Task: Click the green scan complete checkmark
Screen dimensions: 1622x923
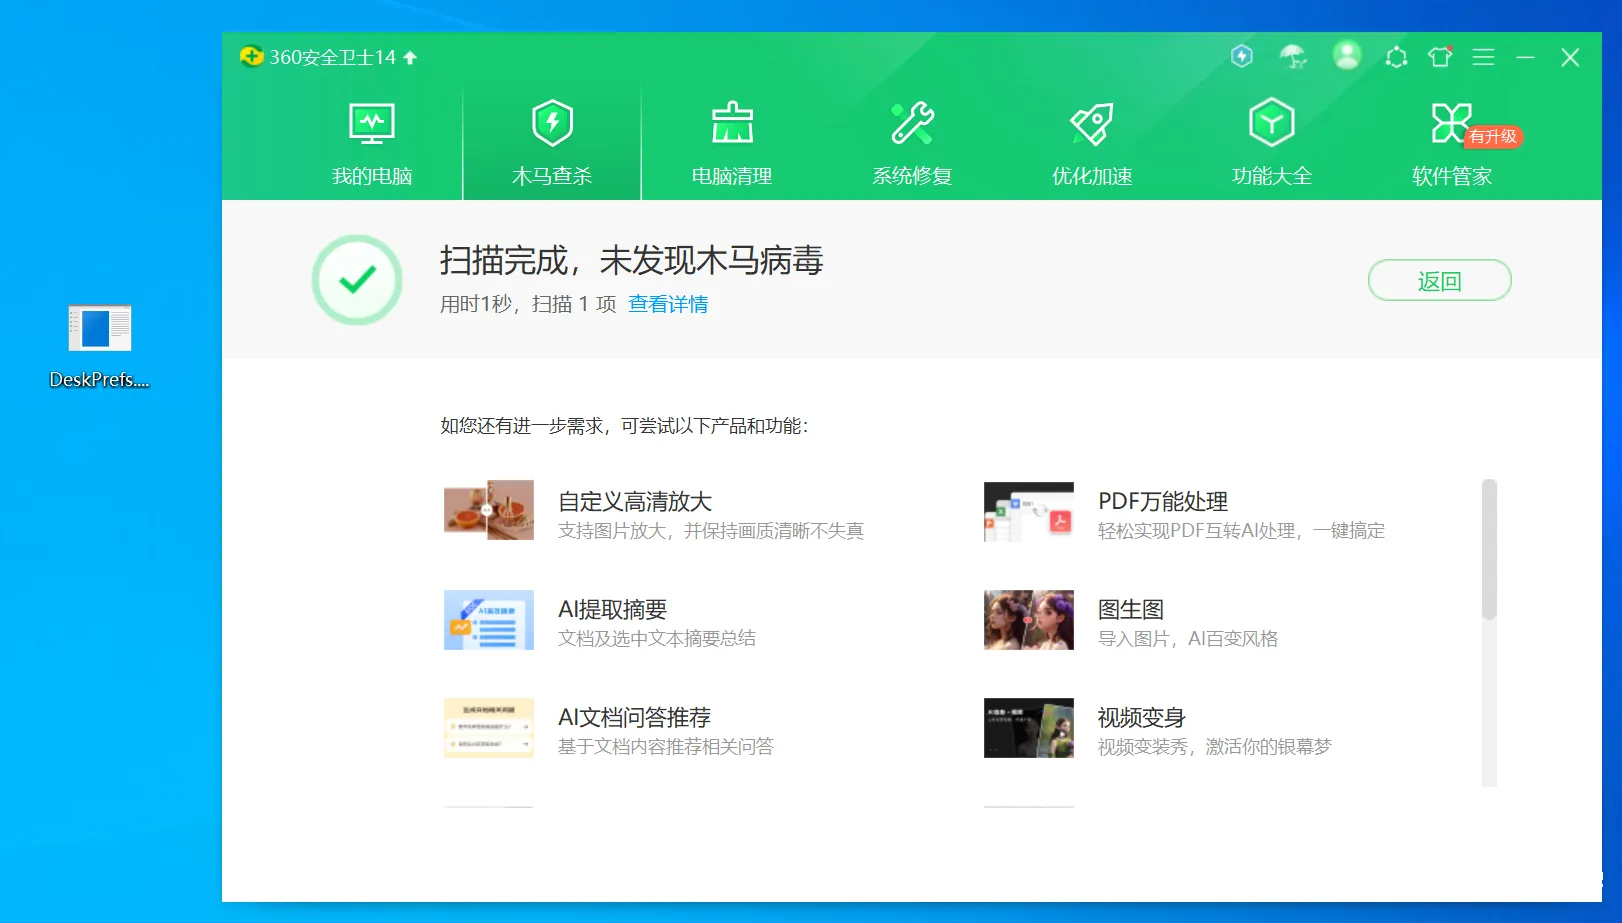Action: pyautogui.click(x=357, y=280)
